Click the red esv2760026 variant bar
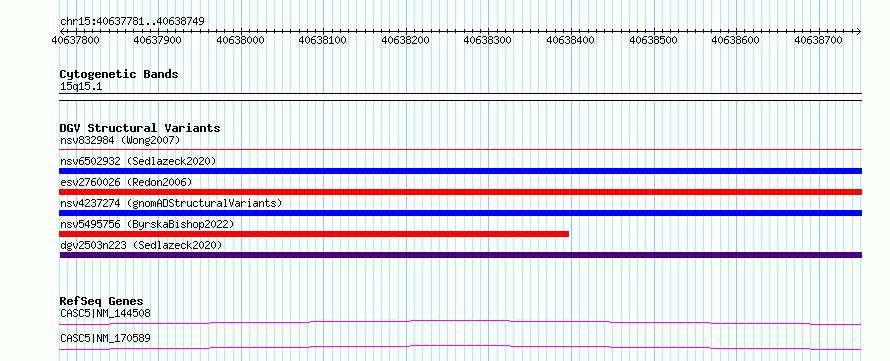This screenshot has width=890, height=361. point(460,192)
